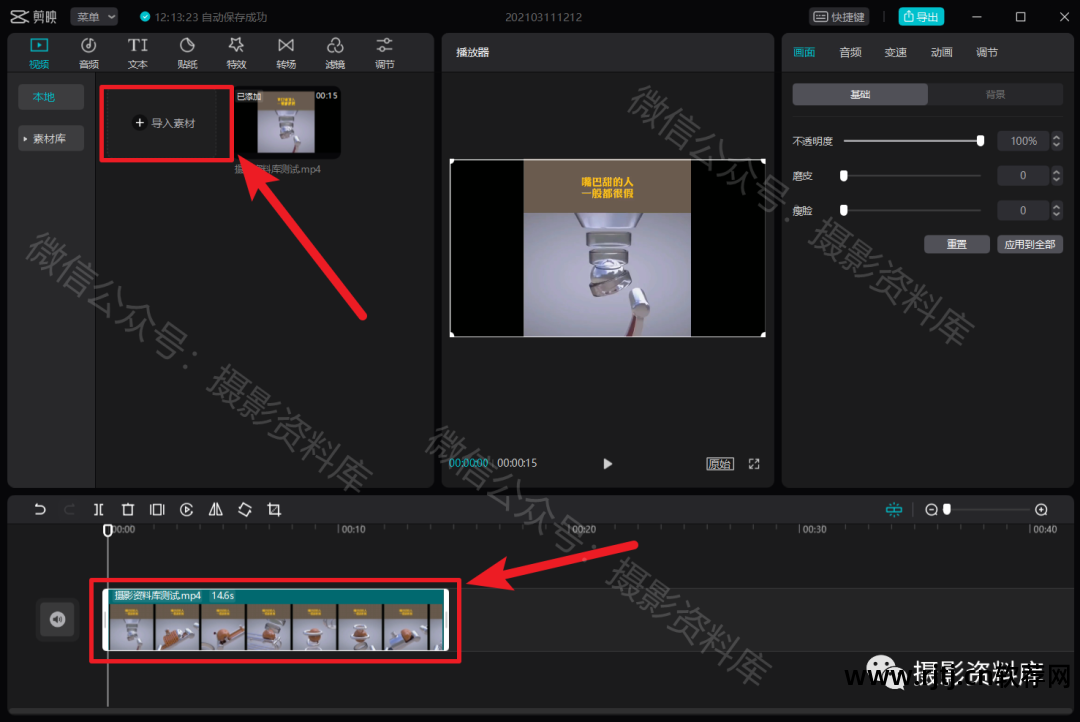Open the 视频 video media tab
The width and height of the screenshot is (1080, 722).
(39, 54)
